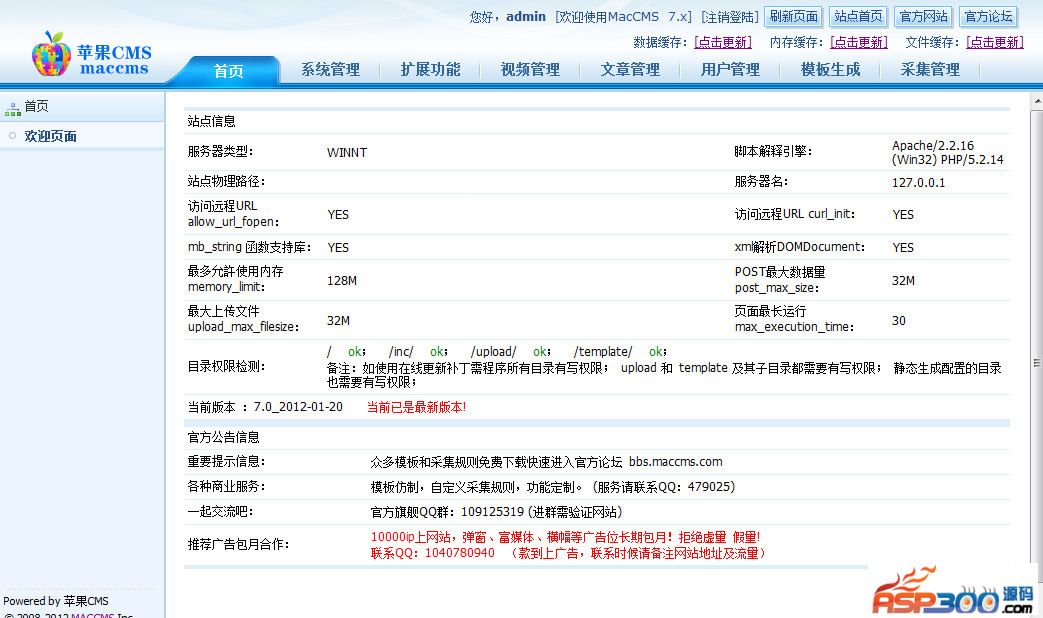Click the 32M post_max_size value
Viewport: 1043px width, 618px height.
click(903, 281)
